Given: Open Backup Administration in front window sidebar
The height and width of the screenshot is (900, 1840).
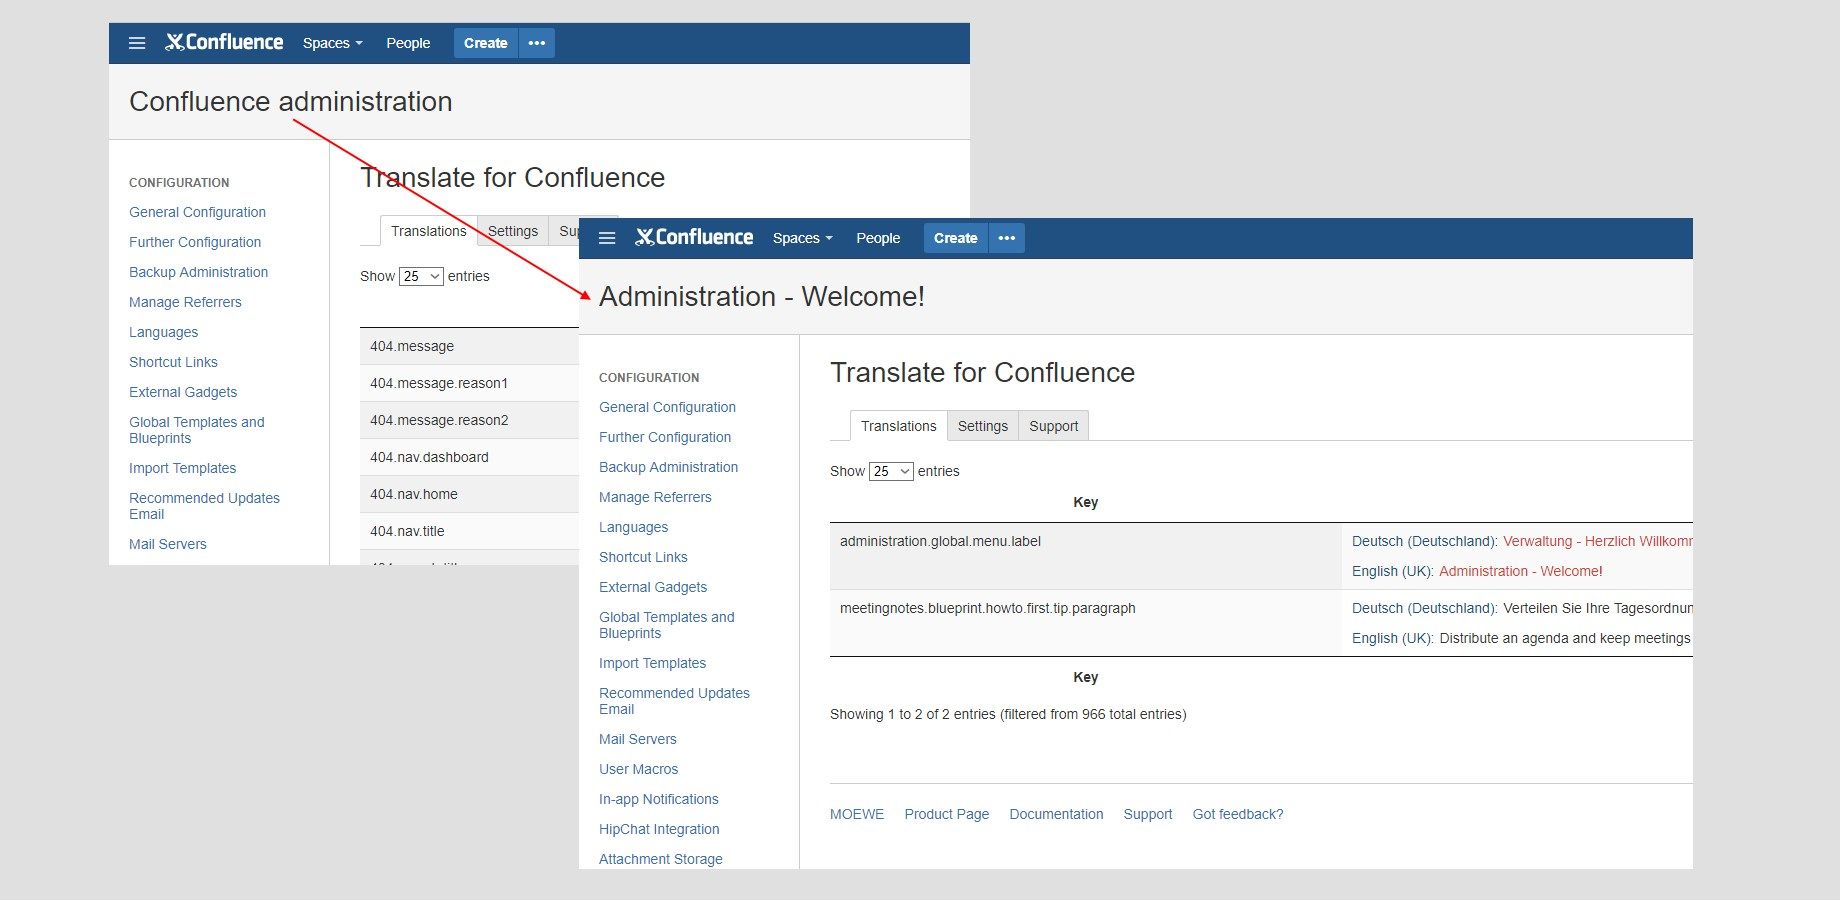Looking at the screenshot, I should (668, 467).
